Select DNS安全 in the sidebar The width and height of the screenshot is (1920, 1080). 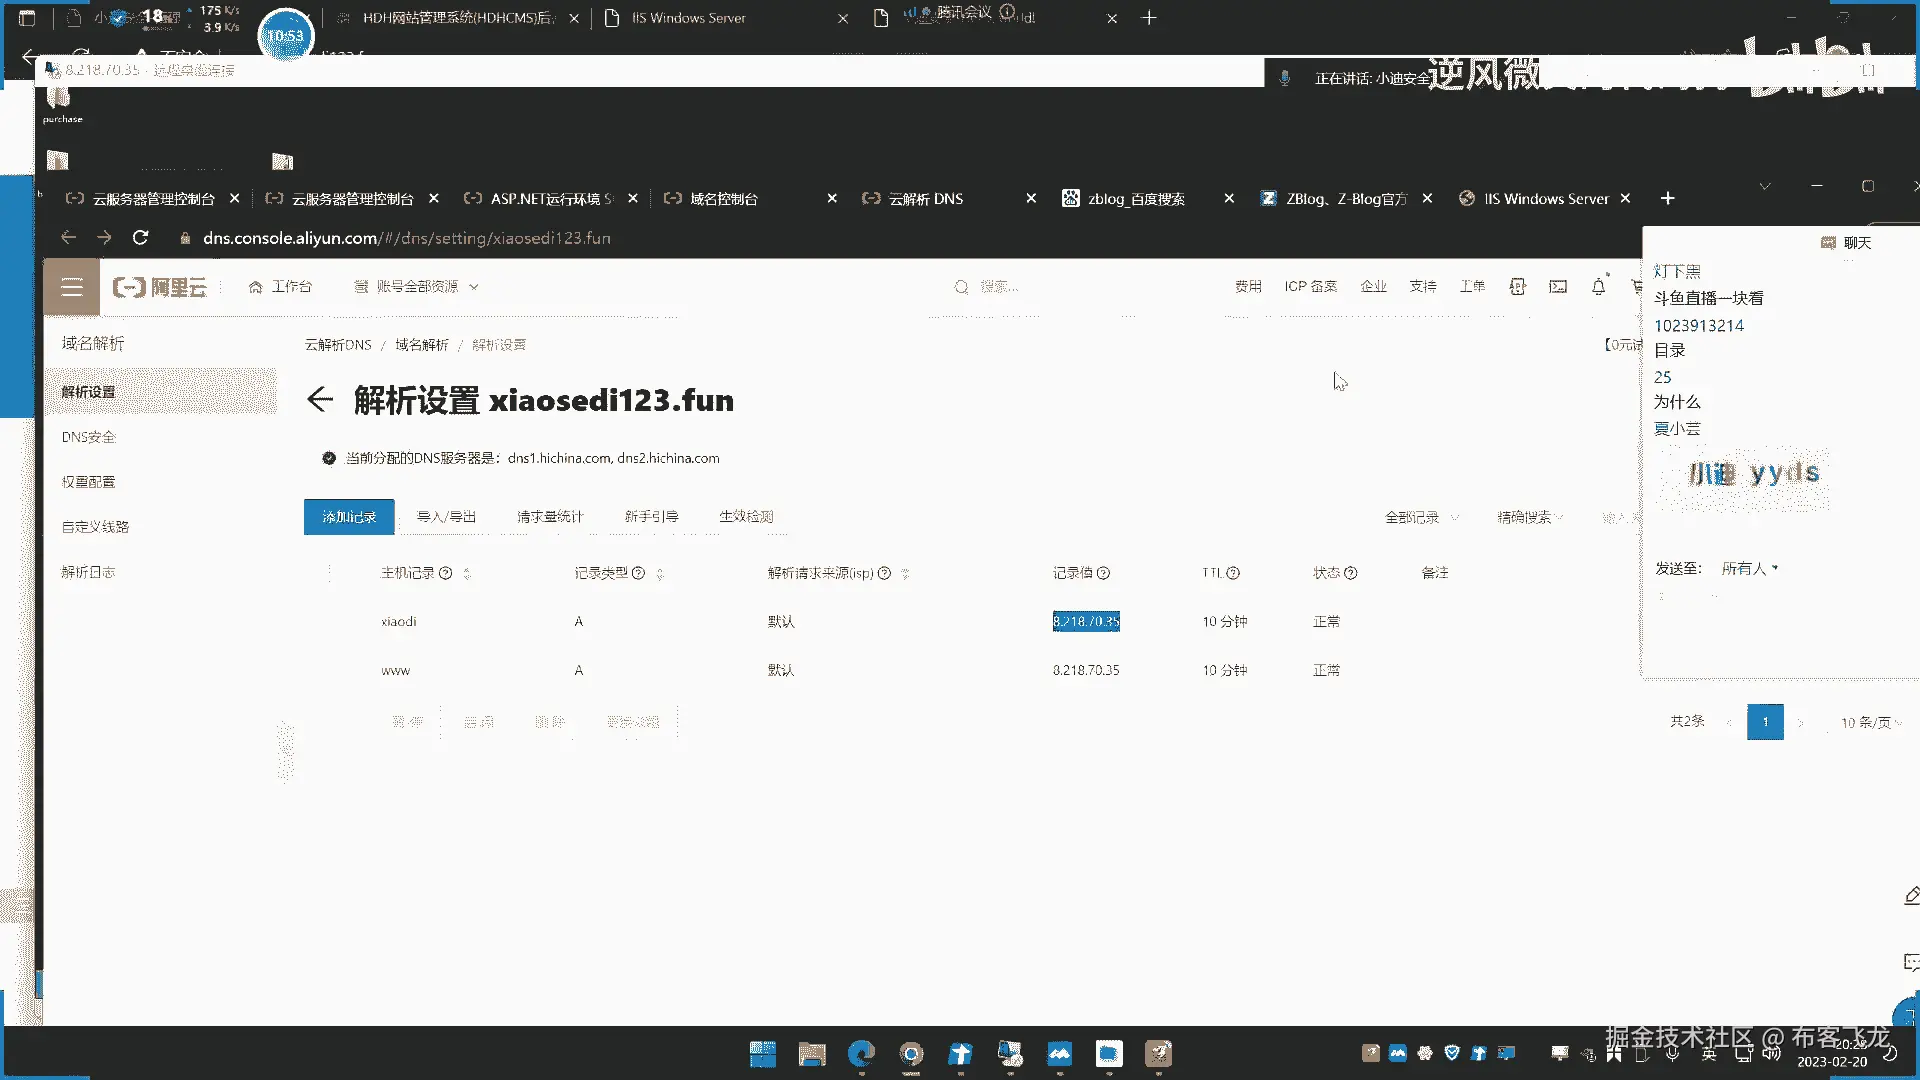89,437
